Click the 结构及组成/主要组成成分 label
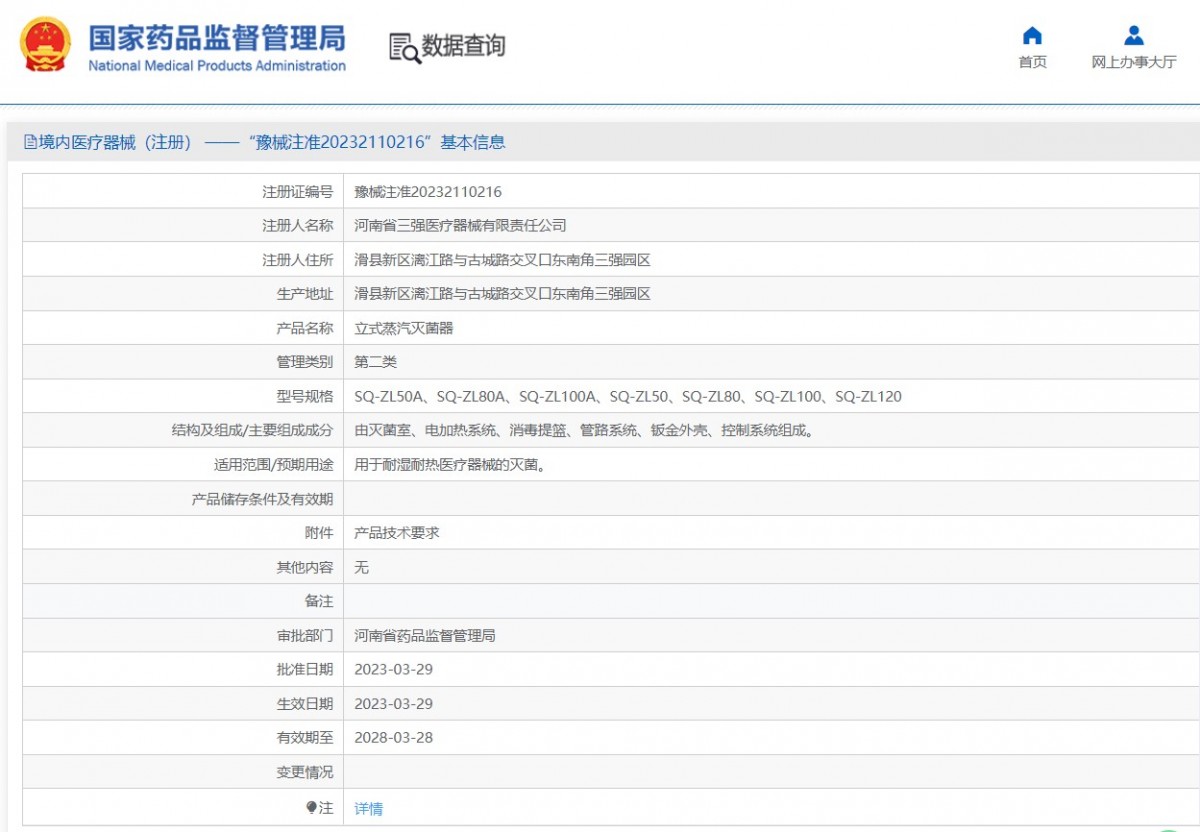 click(253, 431)
